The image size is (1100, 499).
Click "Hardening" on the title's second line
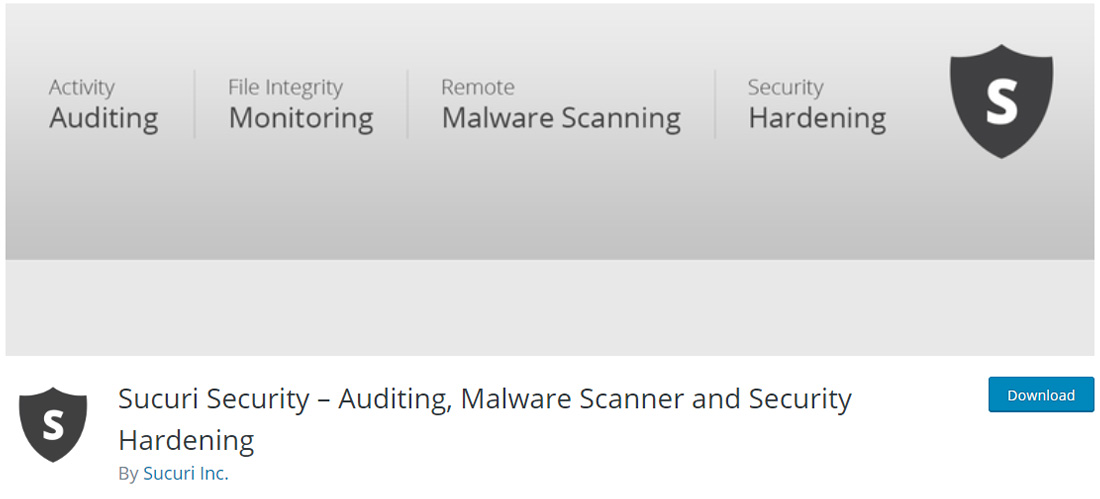(186, 439)
